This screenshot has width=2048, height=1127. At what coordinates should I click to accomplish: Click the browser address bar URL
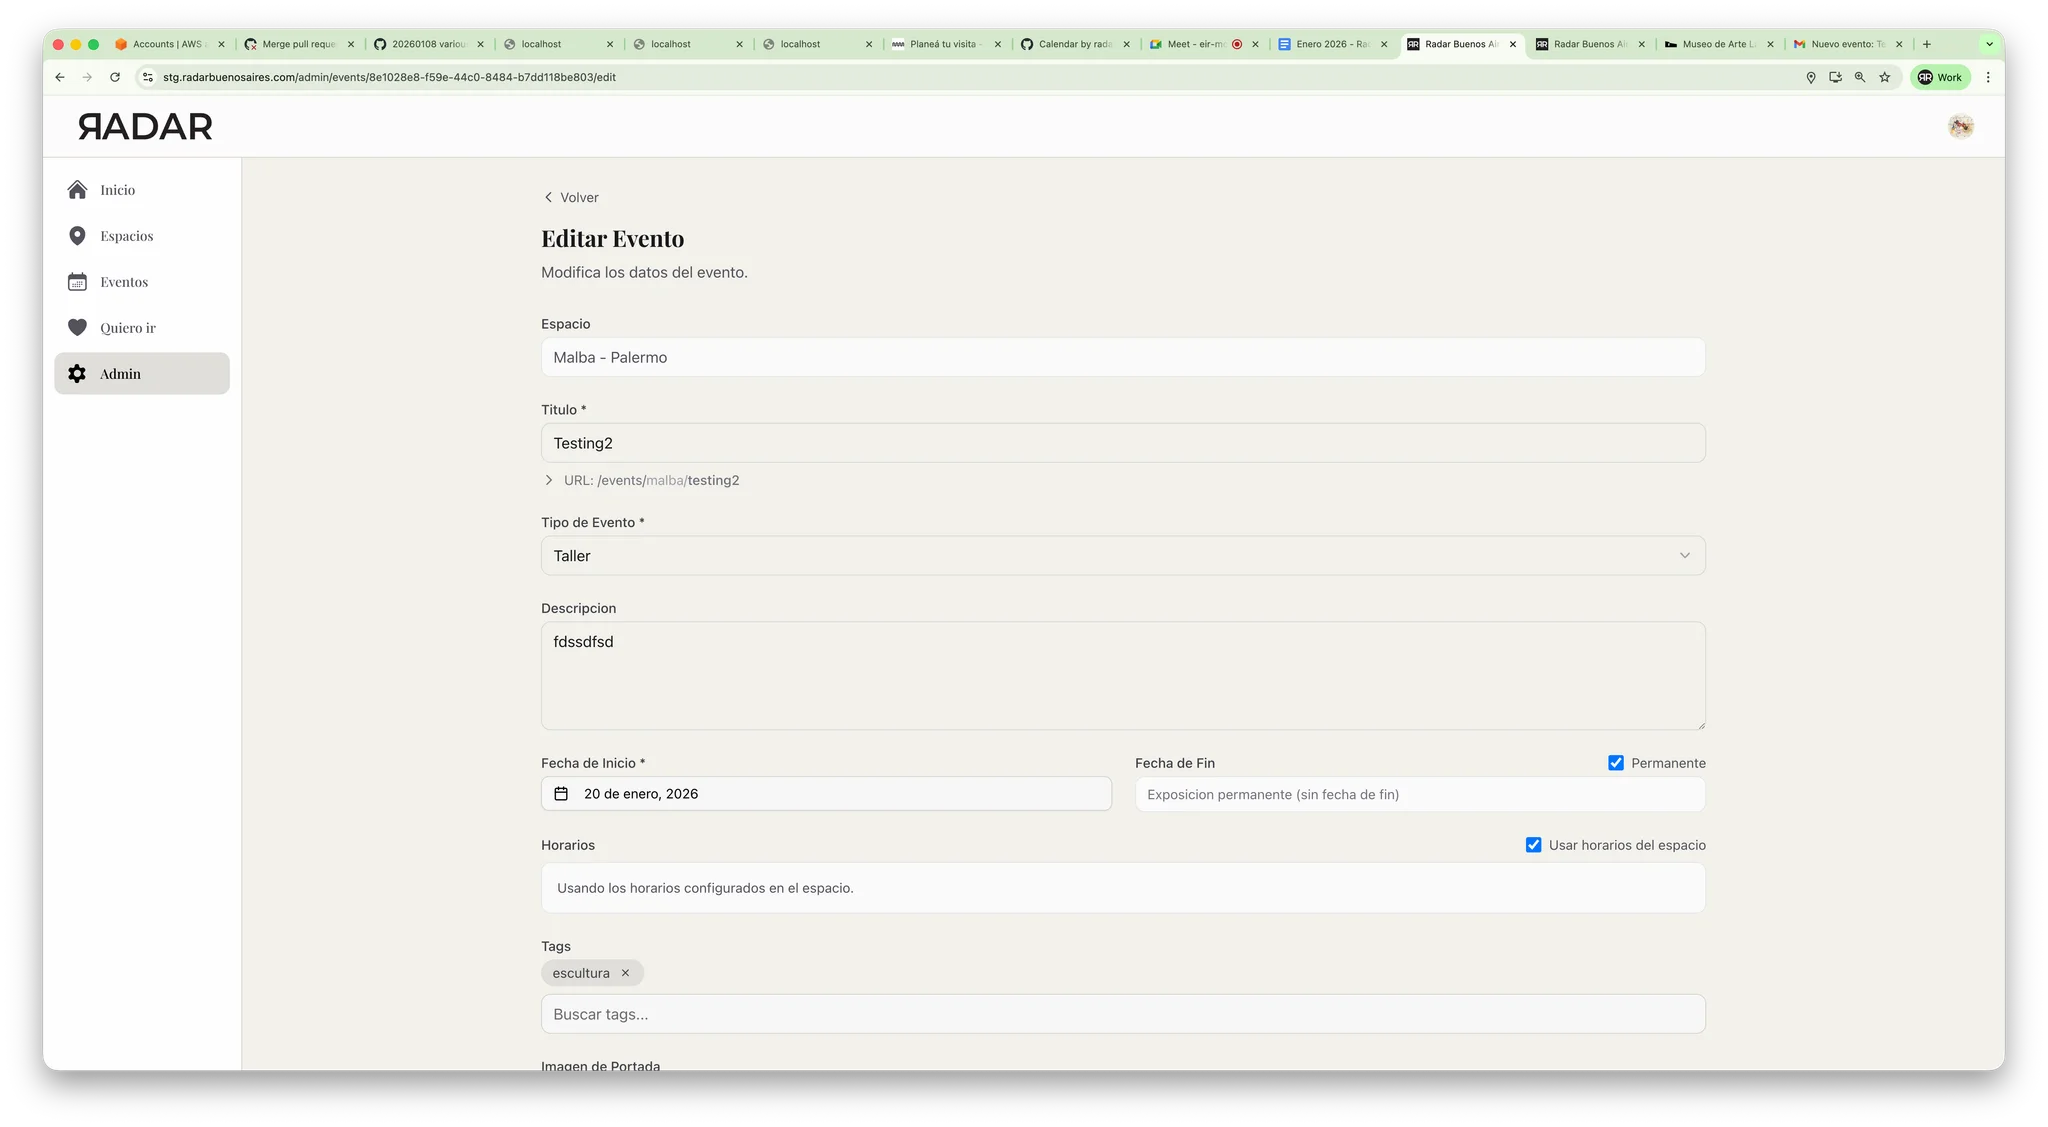[x=389, y=77]
